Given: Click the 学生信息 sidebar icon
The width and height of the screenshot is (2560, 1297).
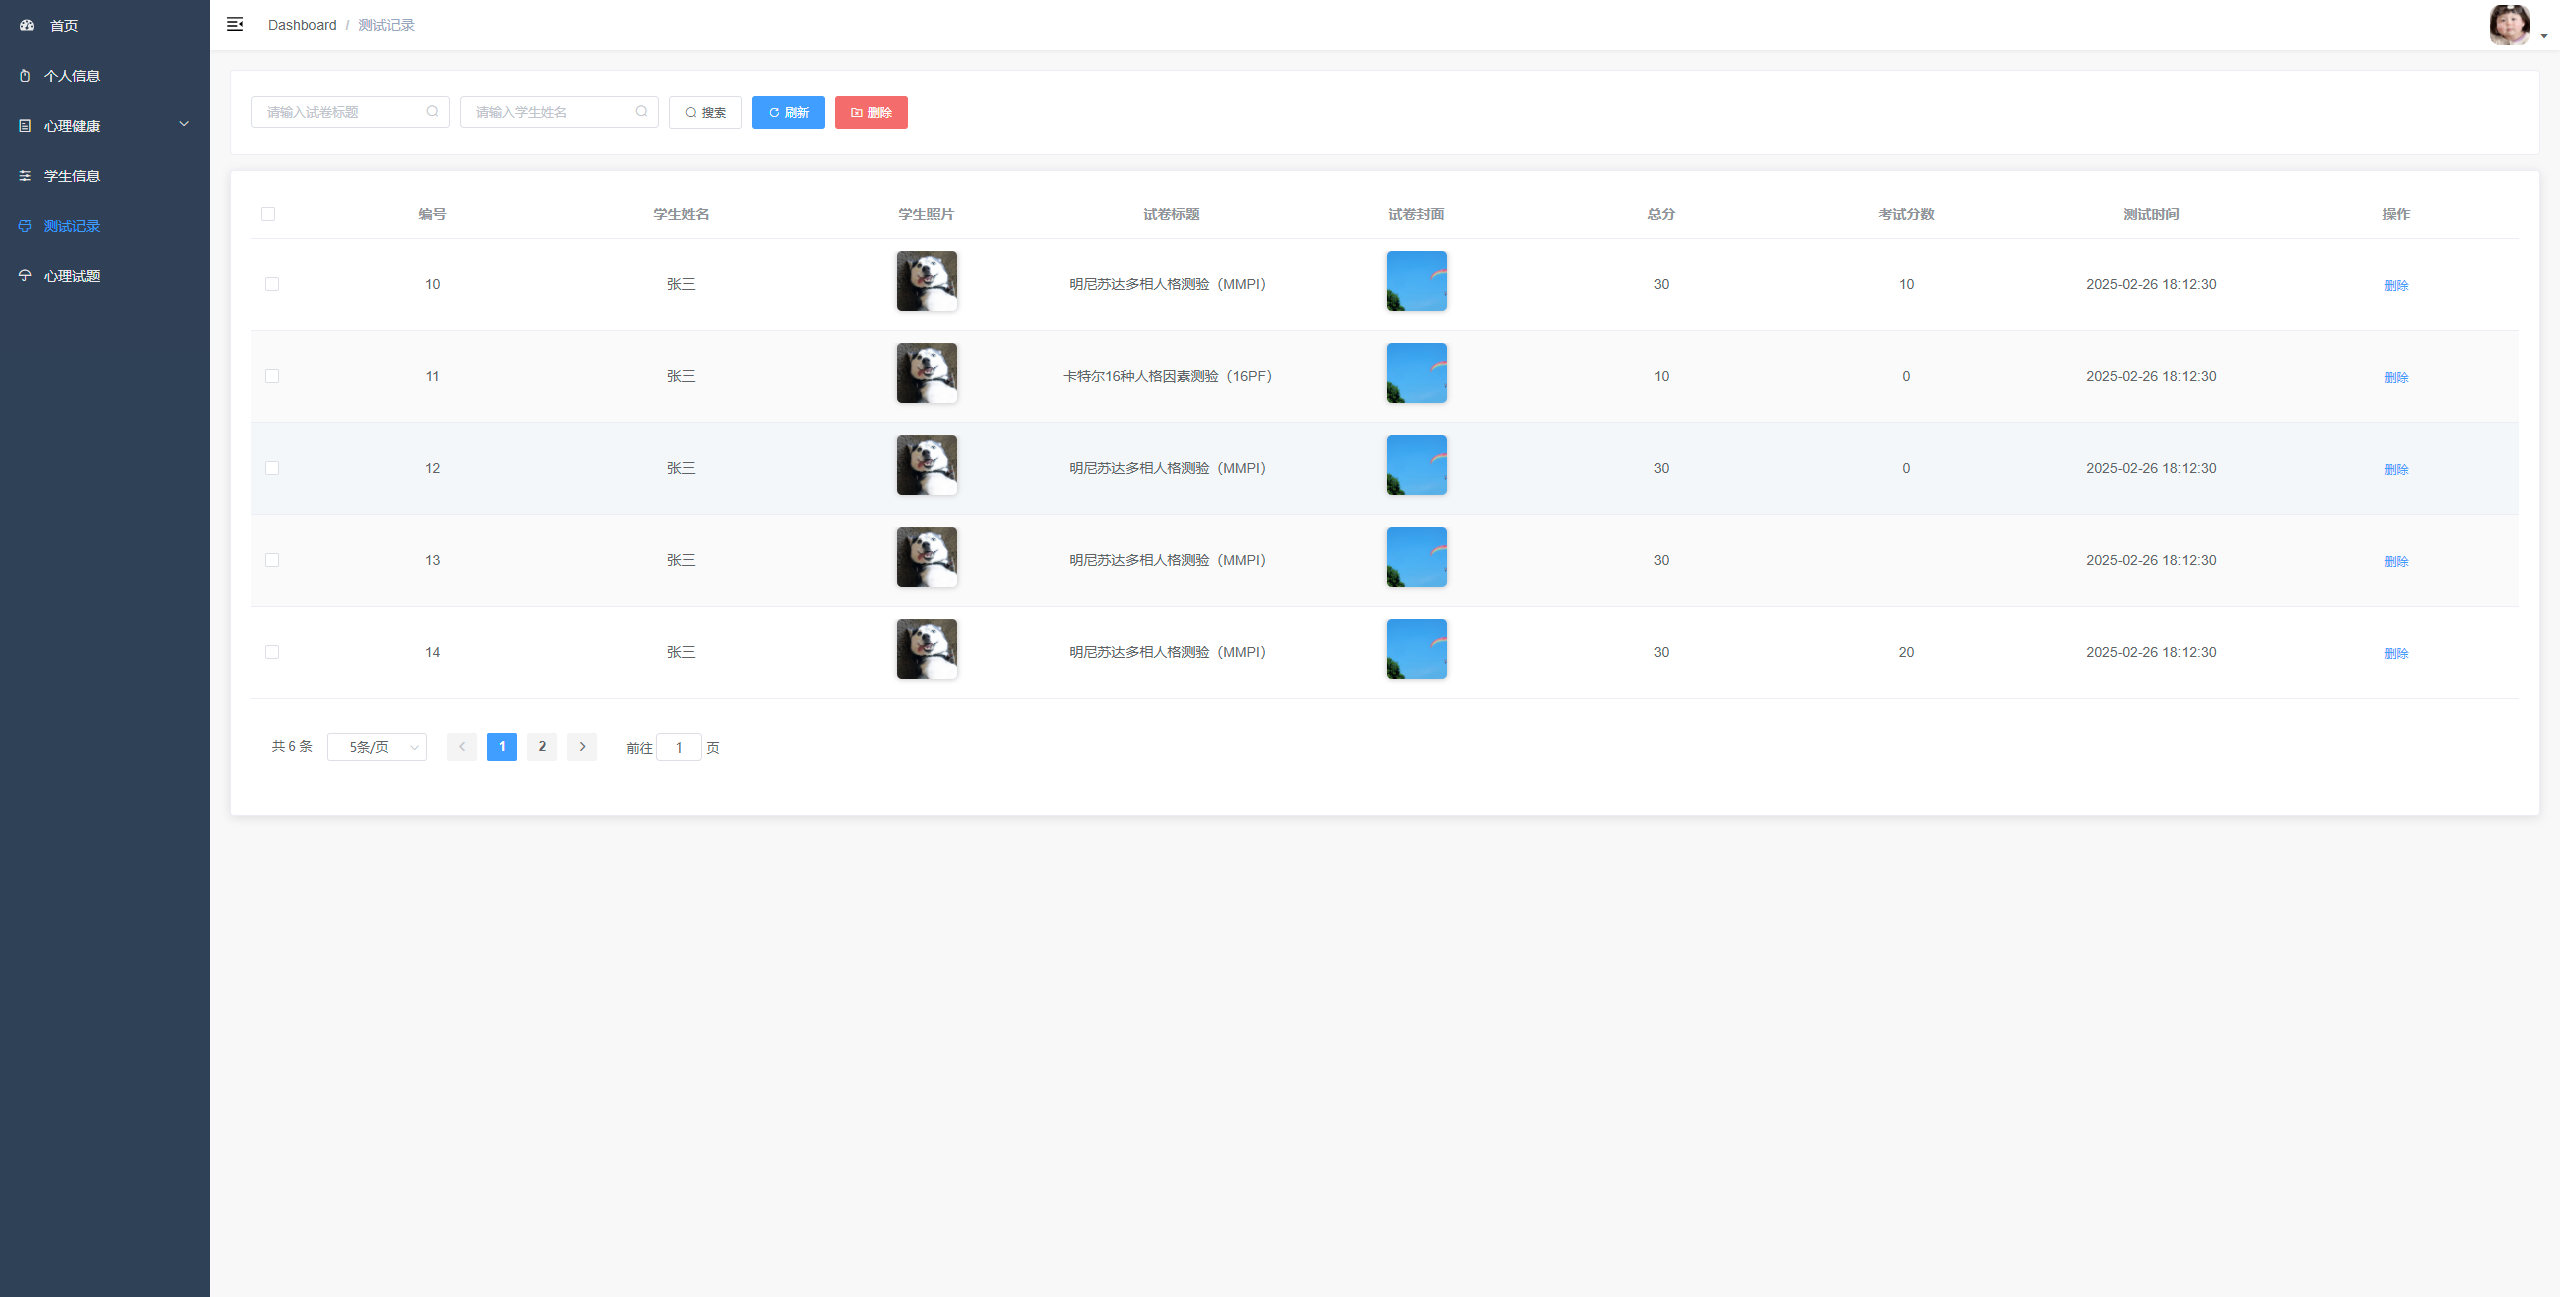Looking at the screenshot, I should [25, 176].
